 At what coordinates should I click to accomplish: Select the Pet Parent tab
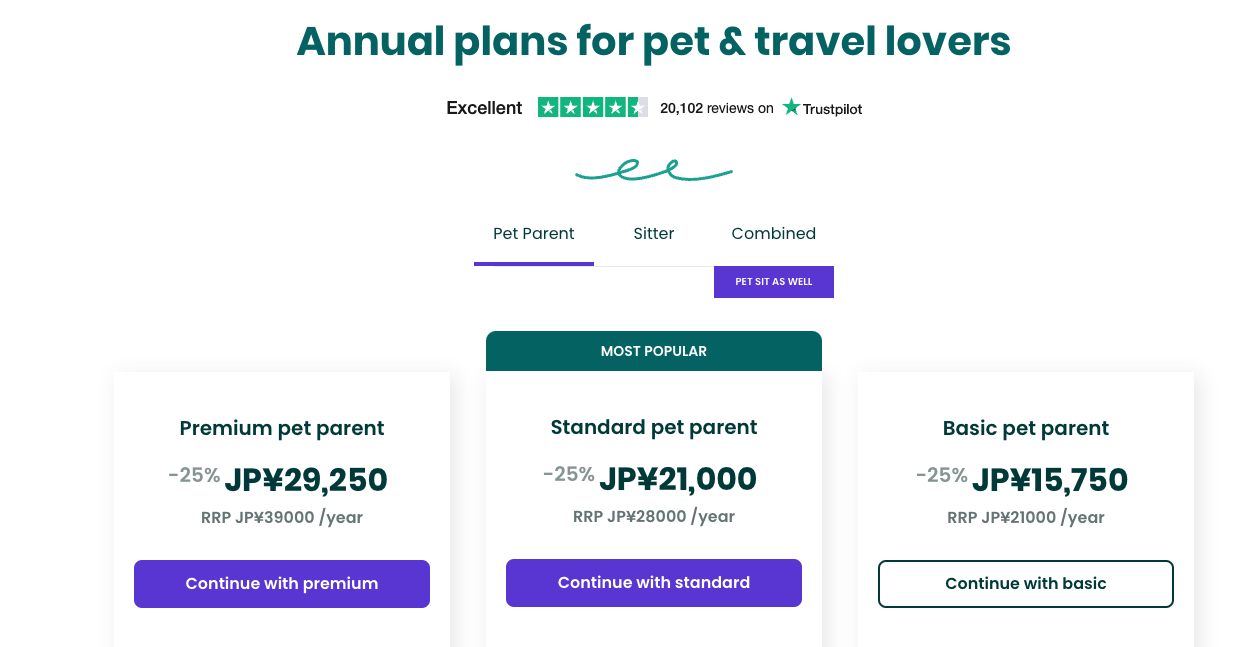coord(534,234)
